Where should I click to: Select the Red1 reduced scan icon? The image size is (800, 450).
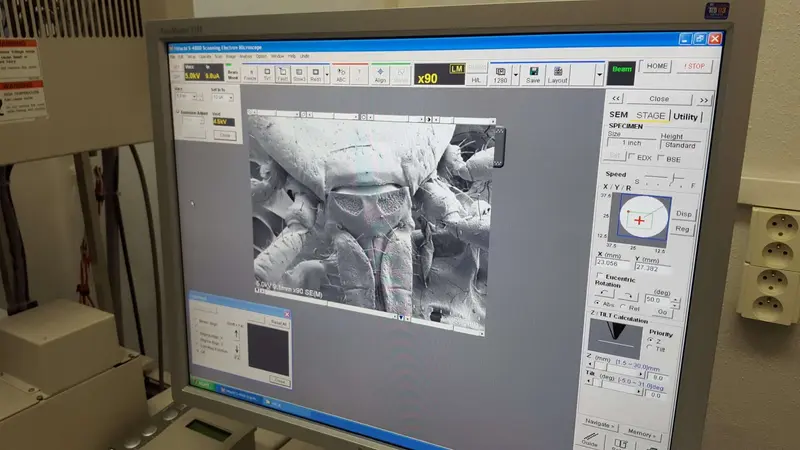[x=315, y=74]
